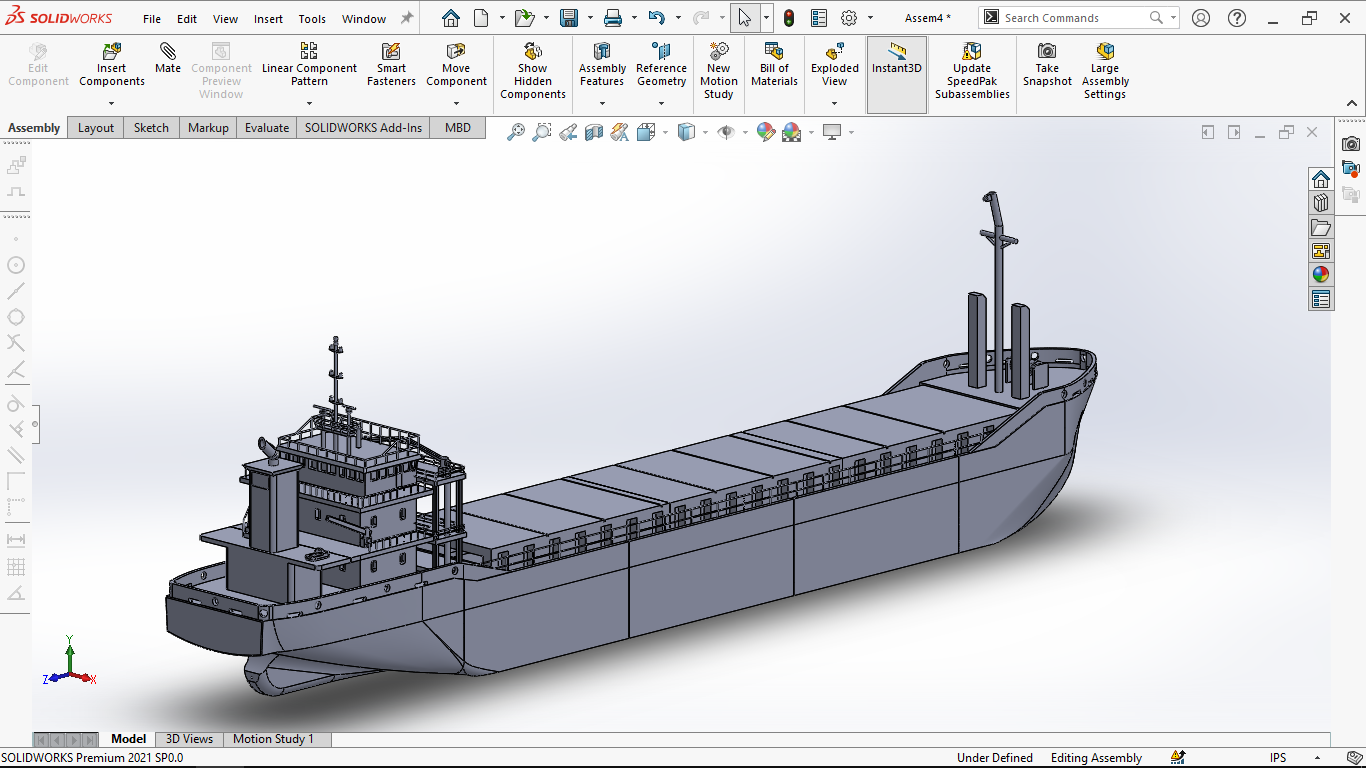This screenshot has width=1366, height=768.
Task: Open Motion Study 1 tab
Action: pyautogui.click(x=274, y=739)
